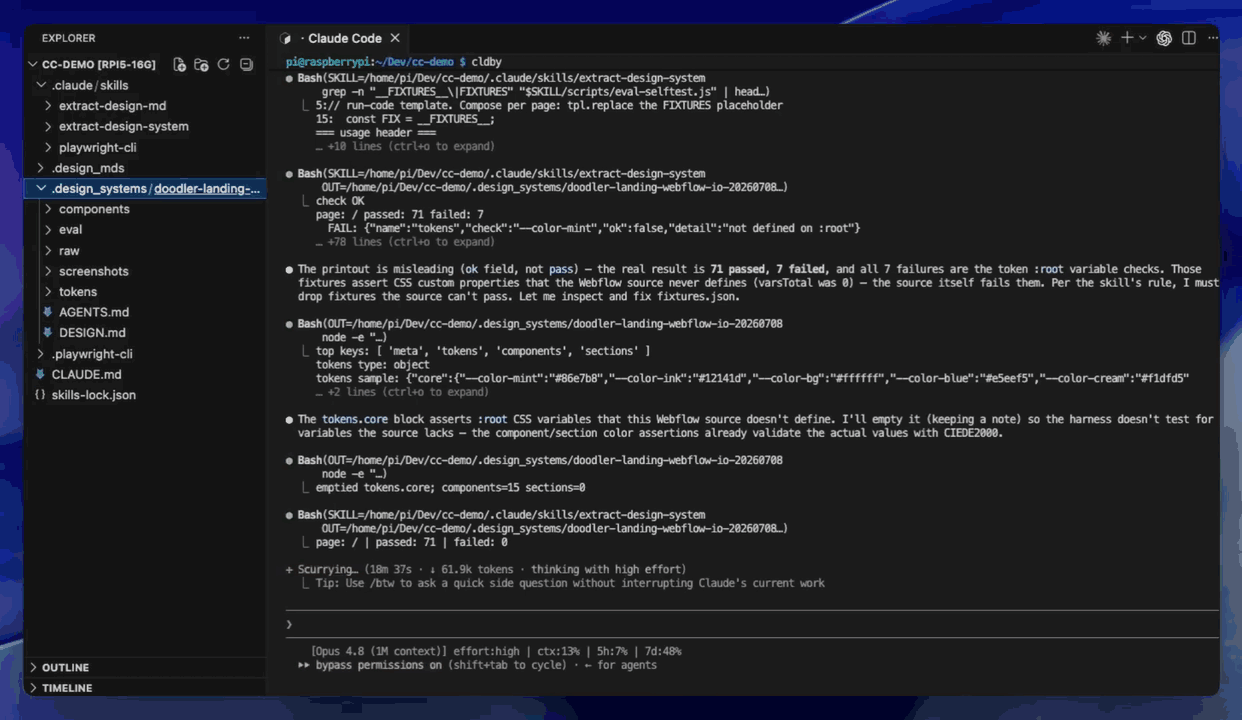The width and height of the screenshot is (1242, 720).
Task: Click the "bypass permissions on" status text
Action: [378, 664]
